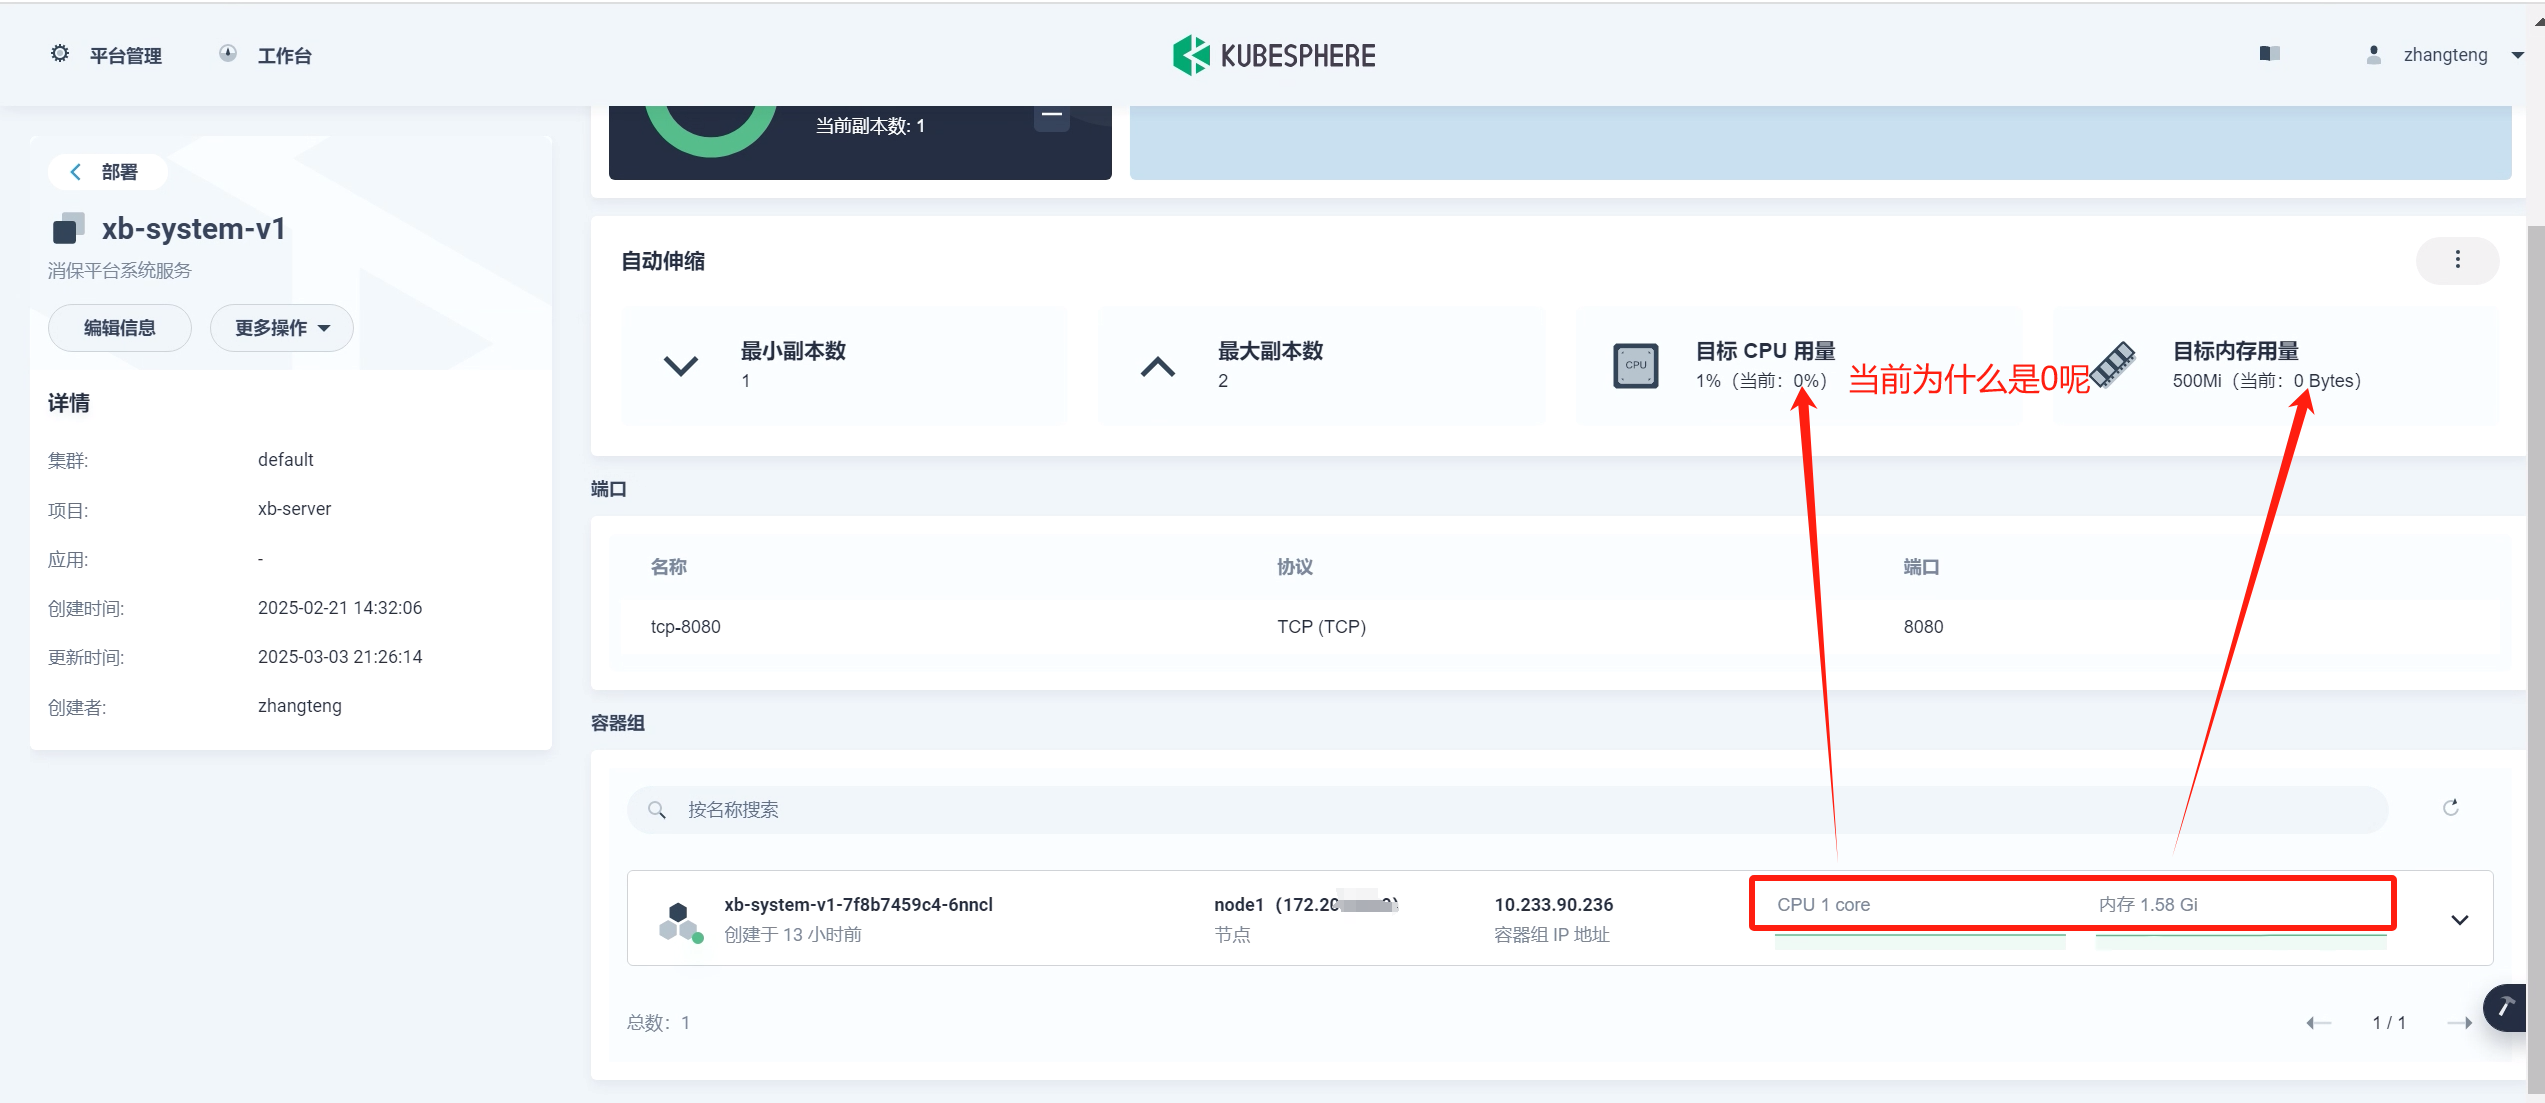Go to previous page of pods

tap(2318, 1022)
